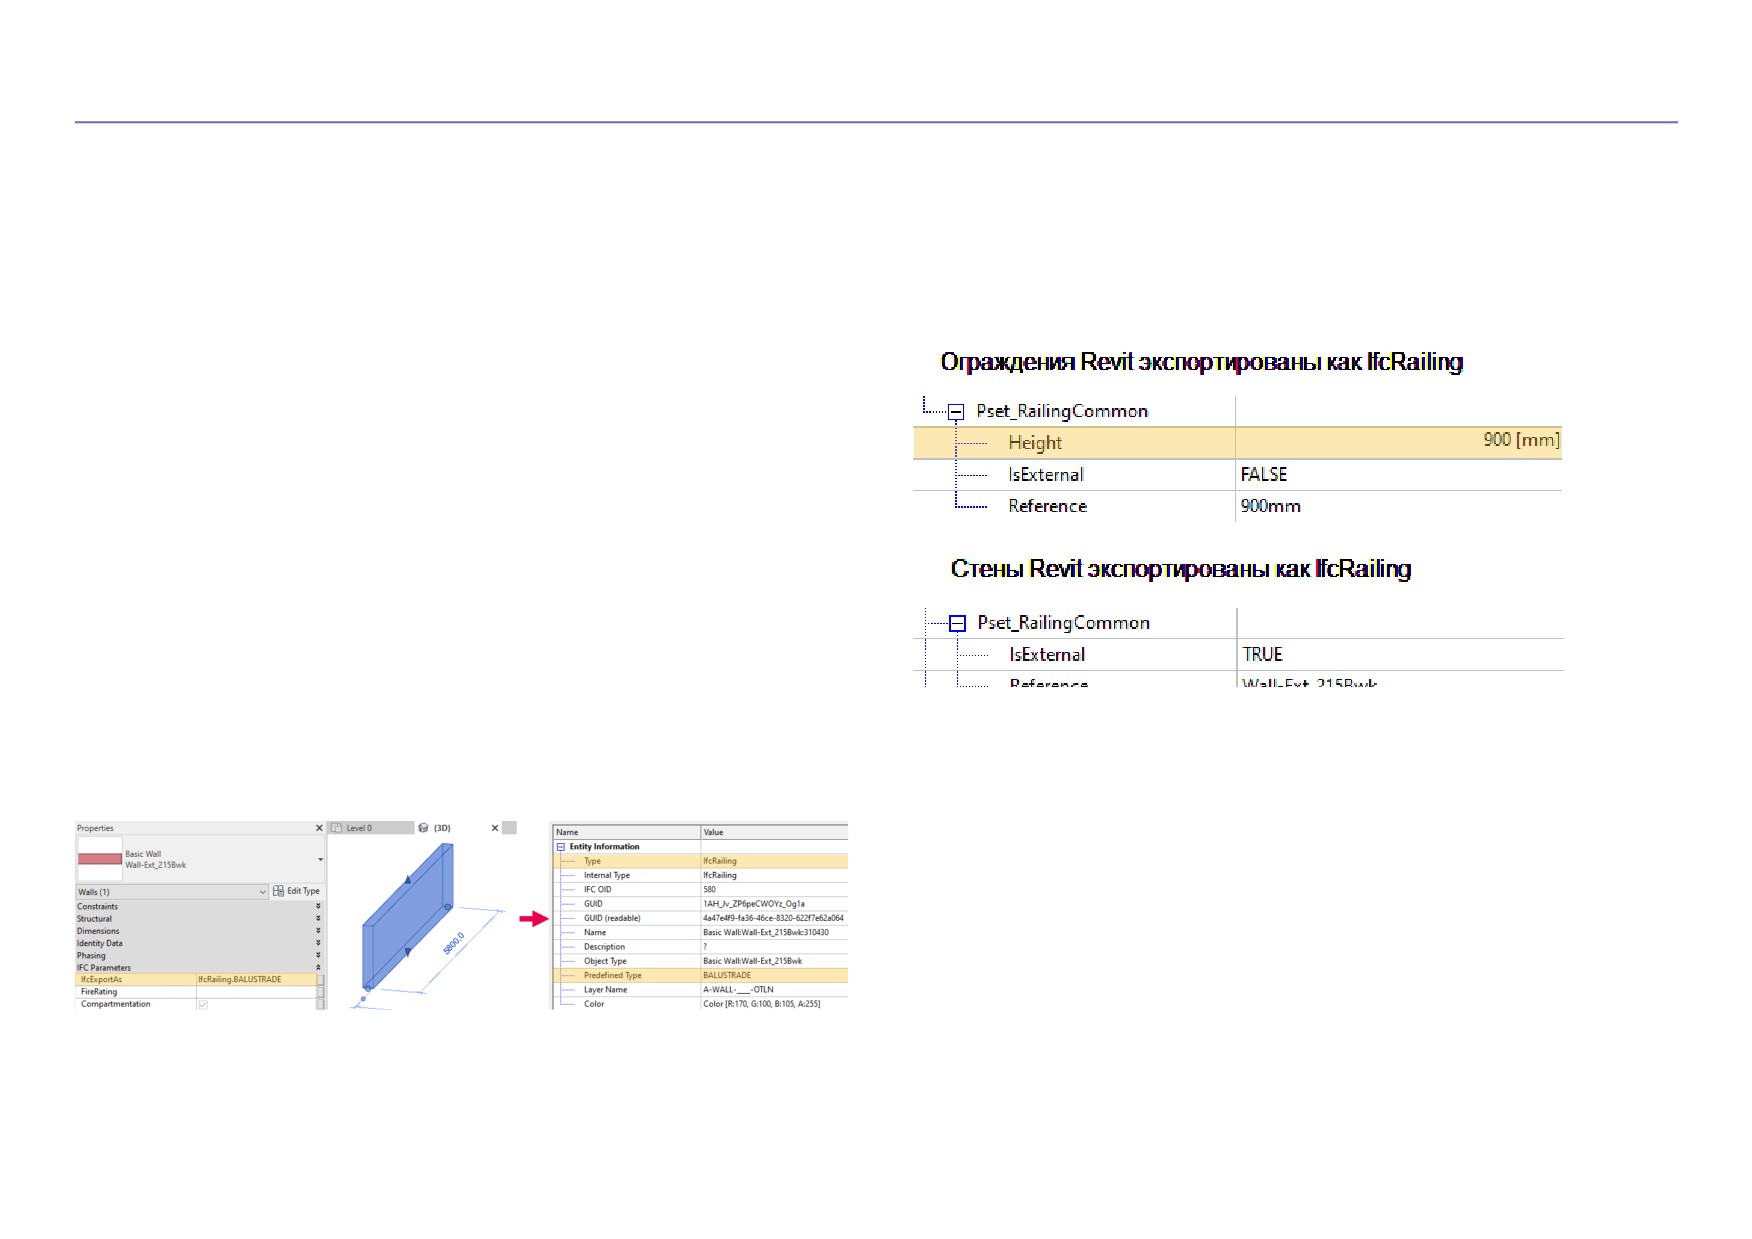Open the Basic Wall type selector dropdown arrow
This screenshot has width=1752, height=1239.
(x=320, y=860)
